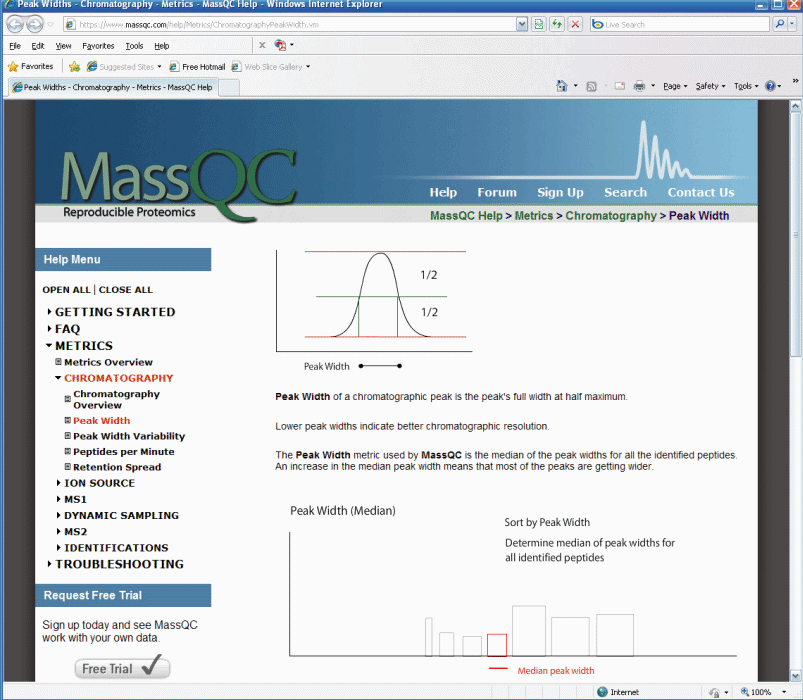Click the Internet zone globe icon
This screenshot has width=803, height=700.
[603, 692]
